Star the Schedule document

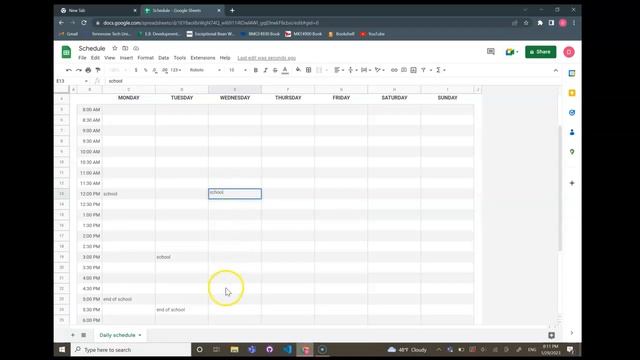tap(115, 48)
